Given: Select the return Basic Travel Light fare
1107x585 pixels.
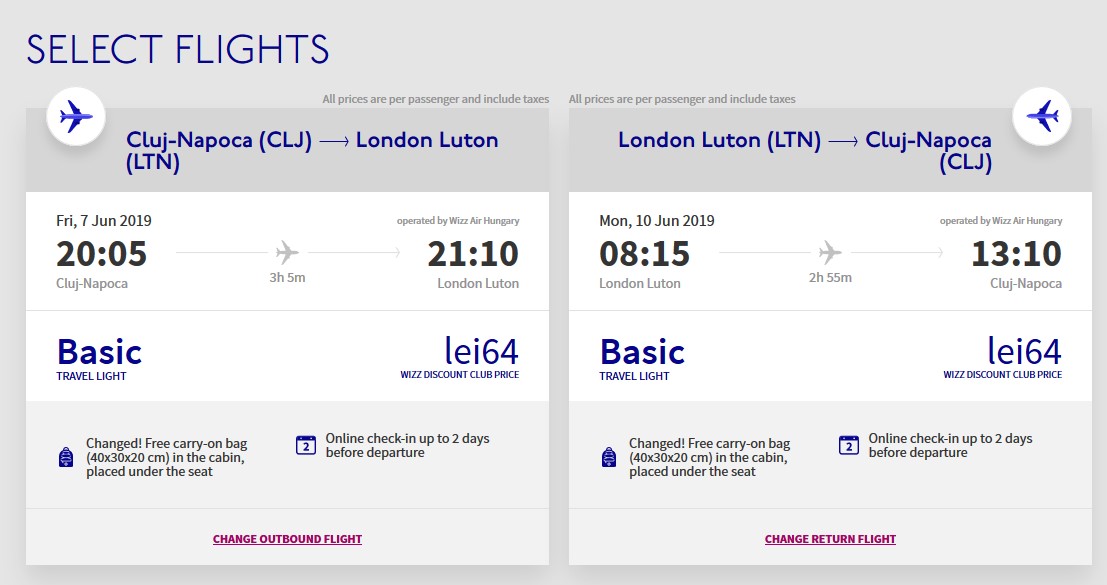Looking at the screenshot, I should tap(642, 359).
